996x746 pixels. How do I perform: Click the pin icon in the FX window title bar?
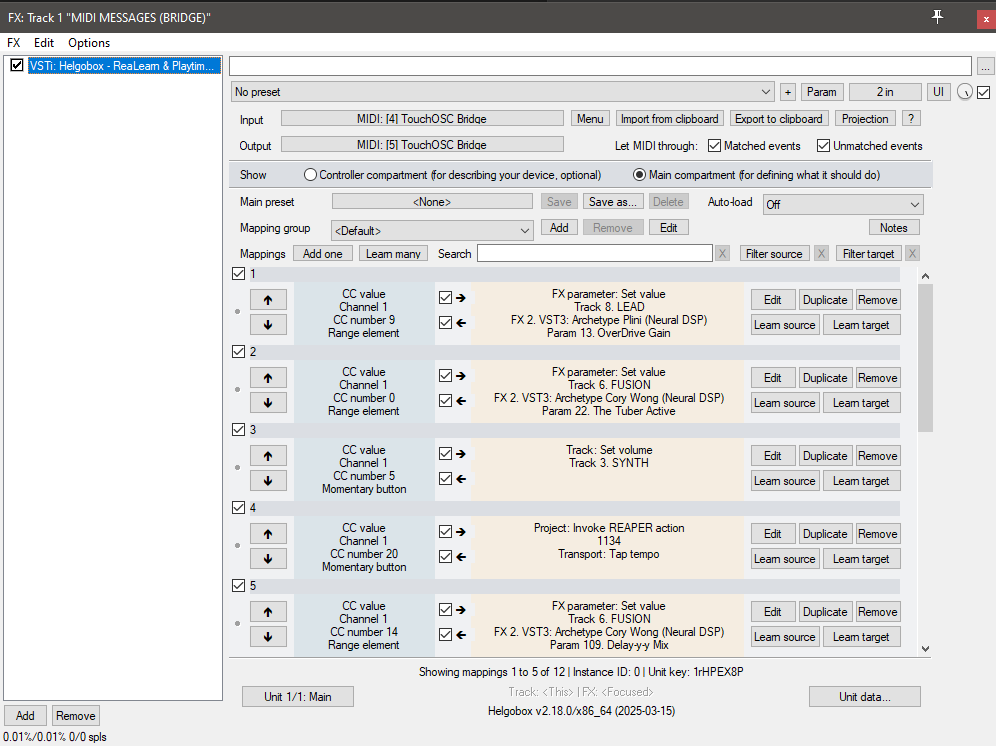[x=937, y=17]
